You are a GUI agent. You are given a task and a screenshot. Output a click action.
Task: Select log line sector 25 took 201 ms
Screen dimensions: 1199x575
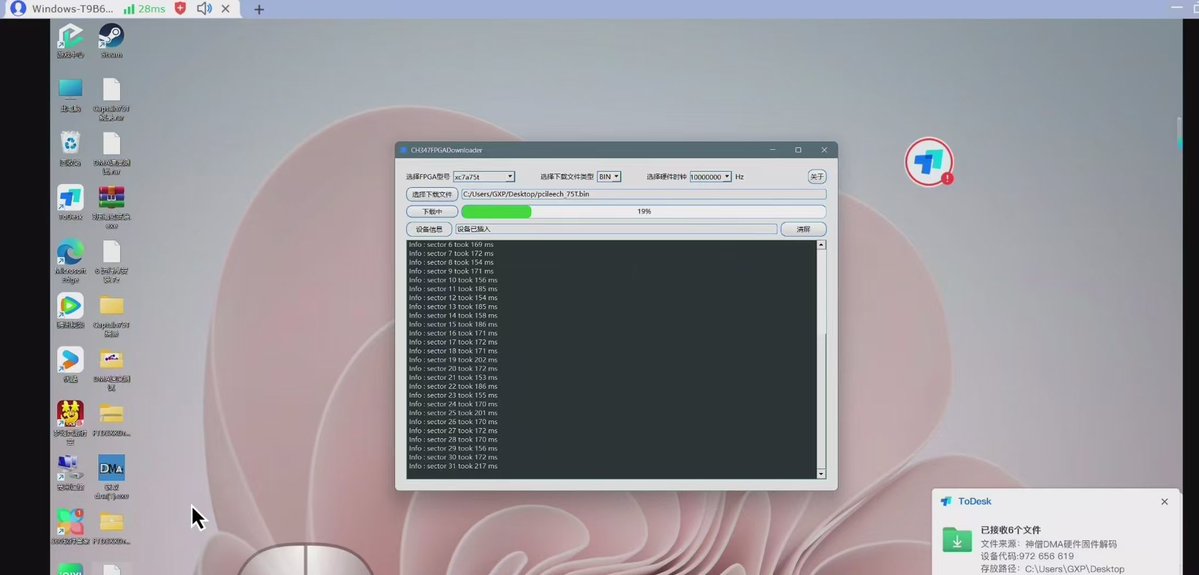(453, 413)
